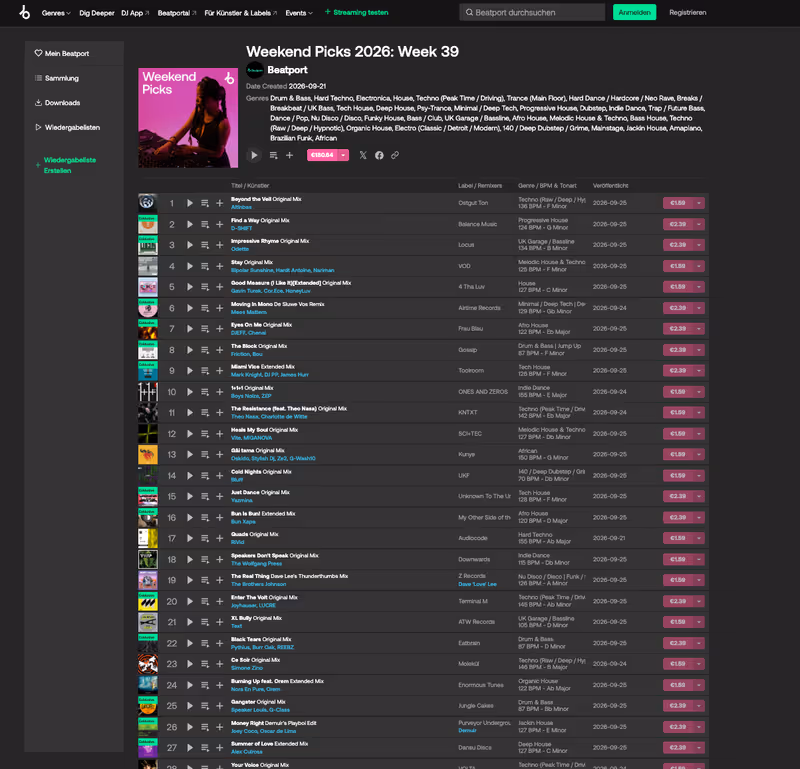The image size is (800, 769).
Task: Go to Beatportal
Action: [x=177, y=13]
